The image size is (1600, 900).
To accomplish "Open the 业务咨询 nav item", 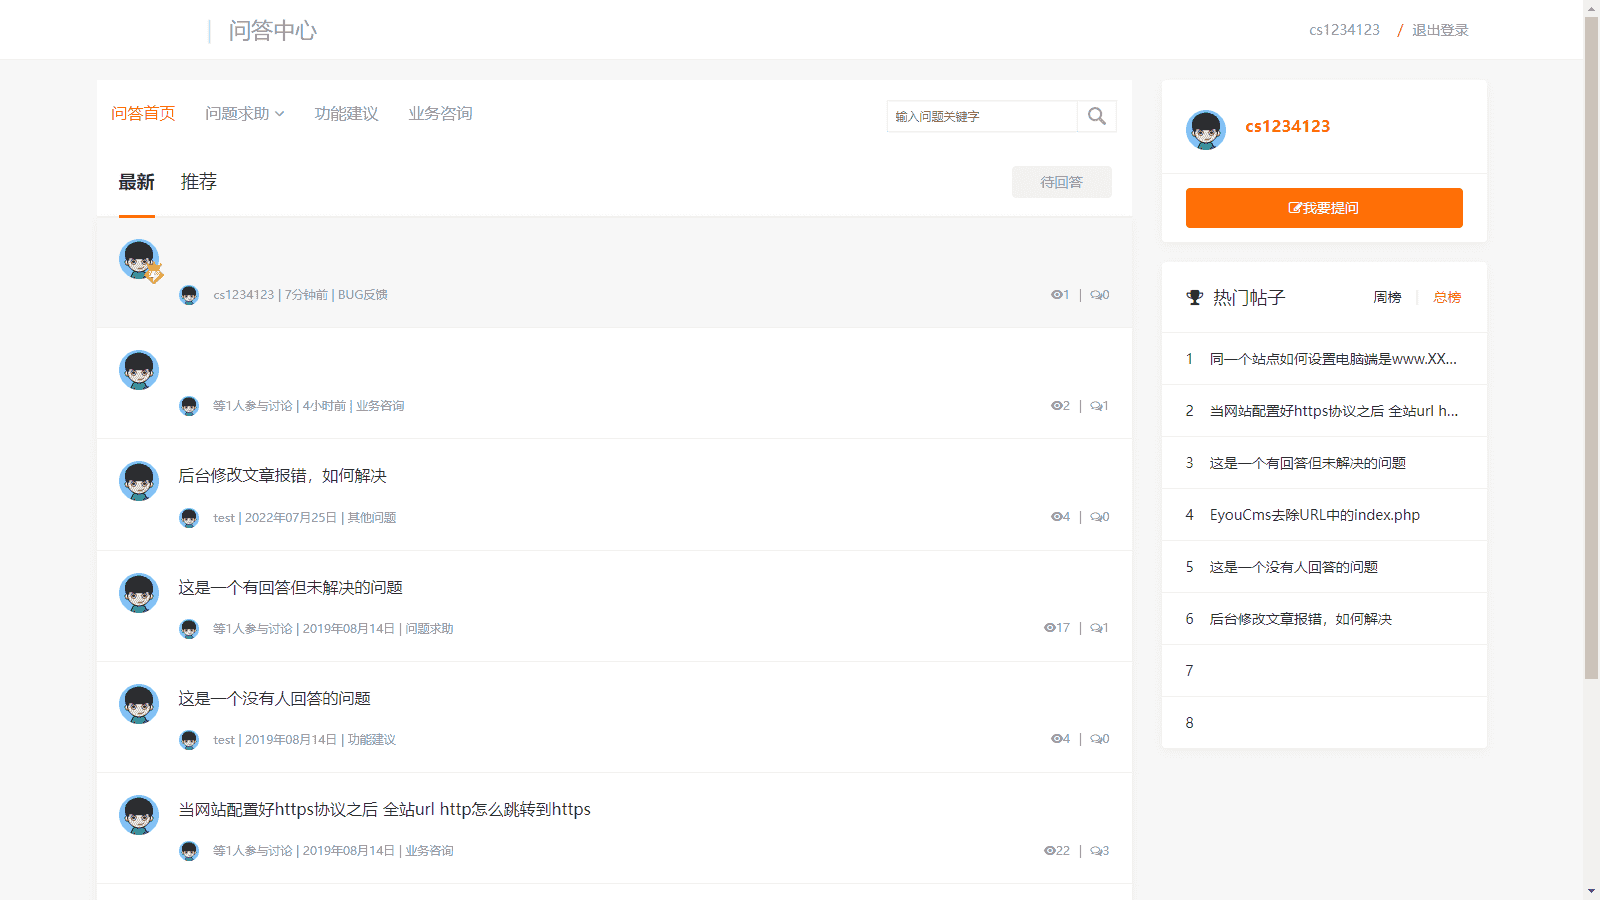I will click(440, 114).
